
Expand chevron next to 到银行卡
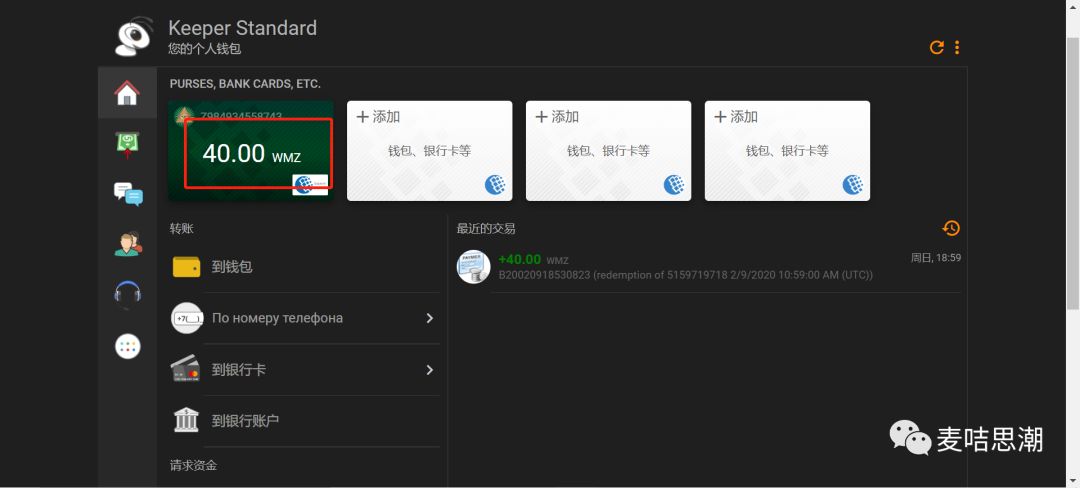coord(430,370)
